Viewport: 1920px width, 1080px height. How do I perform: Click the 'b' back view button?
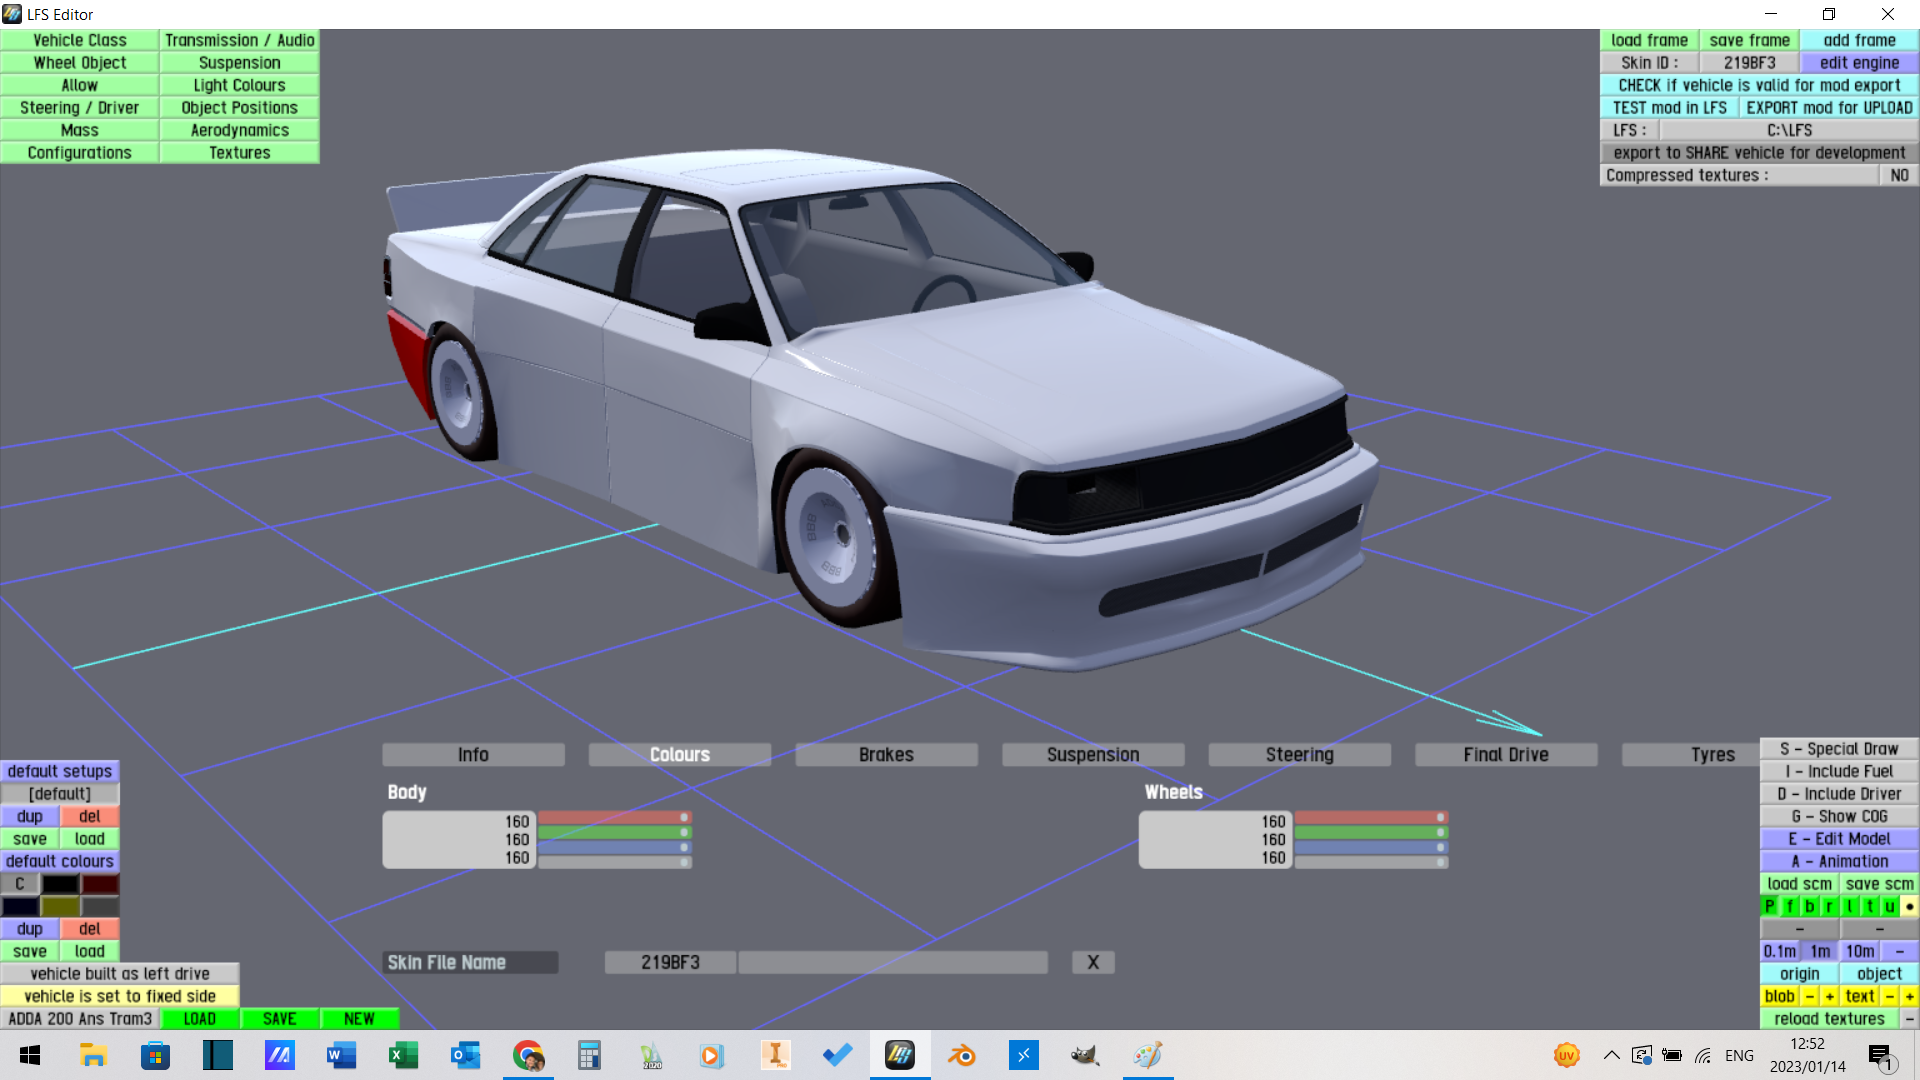click(1809, 906)
